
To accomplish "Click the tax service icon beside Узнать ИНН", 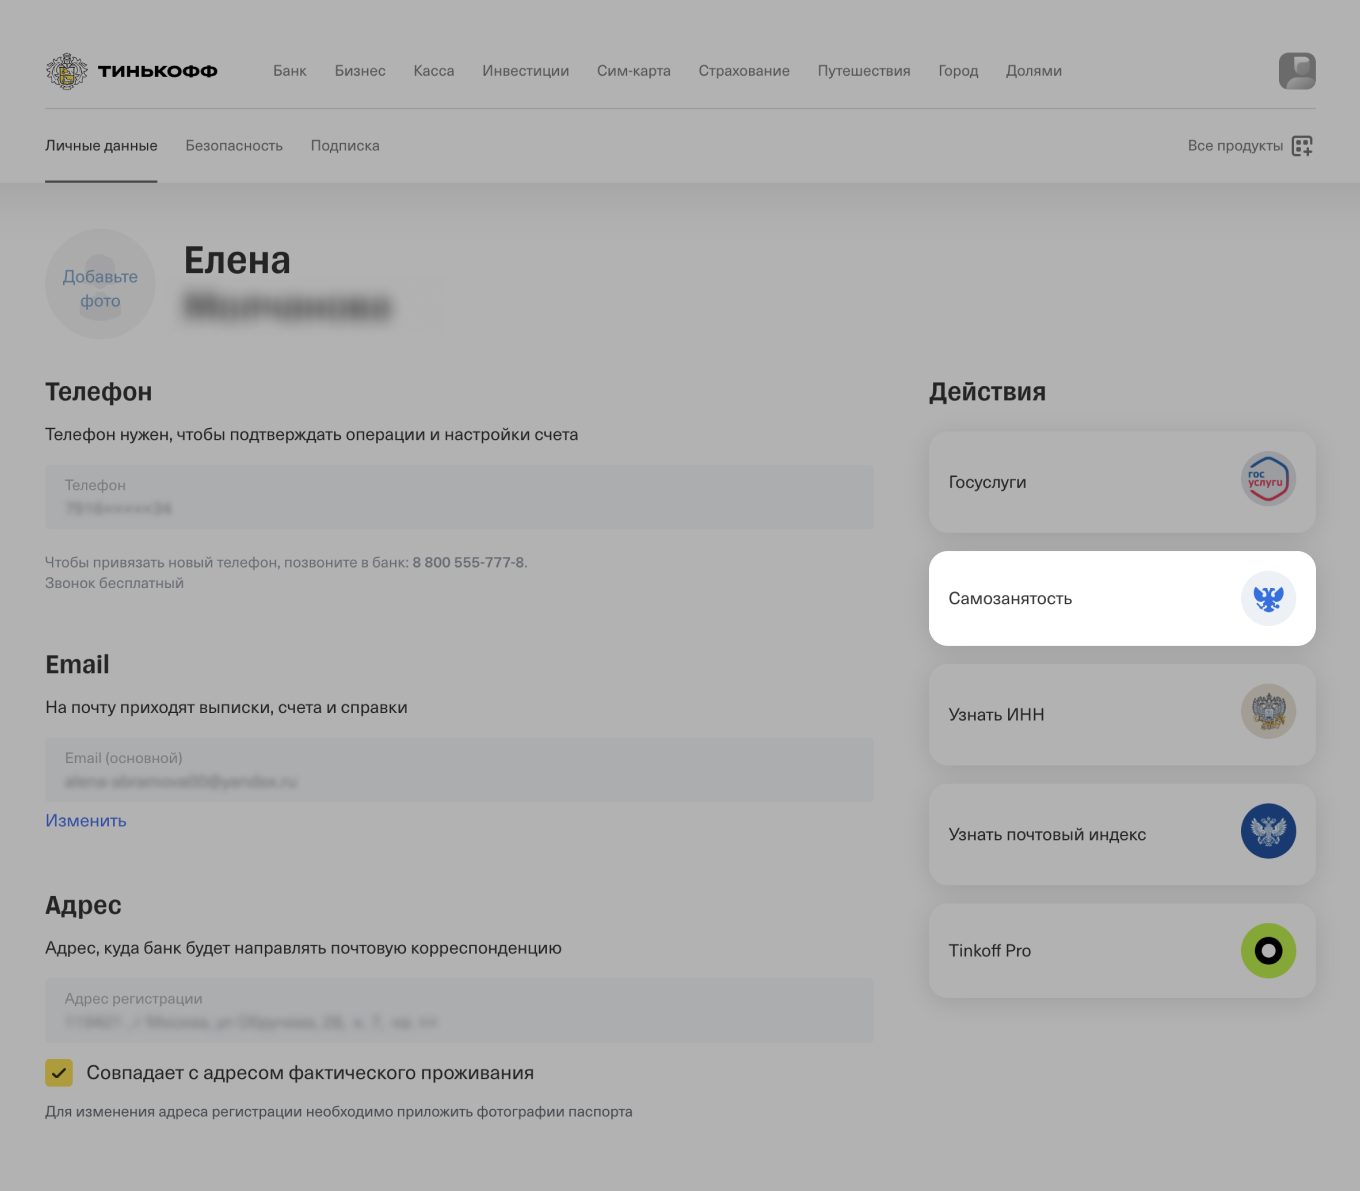I will 1268,712.
